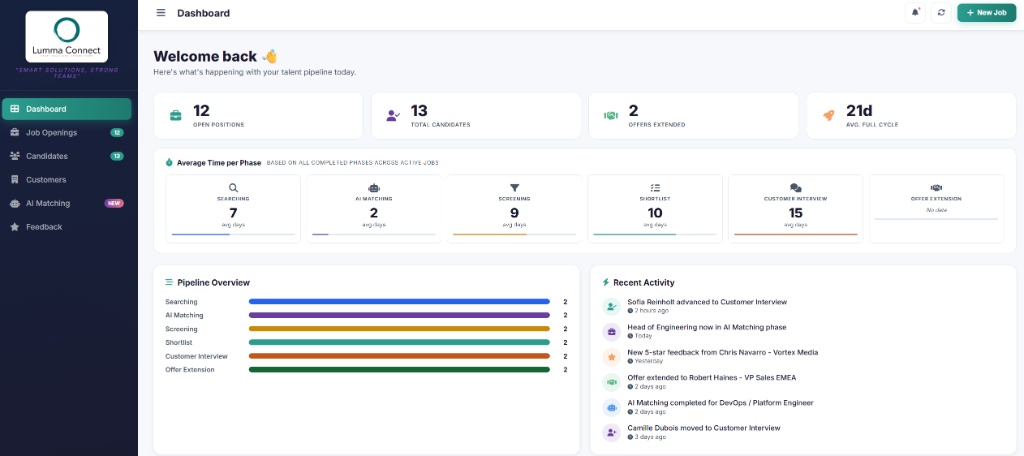Click the Robert Haines offer handshake icon
1024x456 pixels.
[611, 382]
